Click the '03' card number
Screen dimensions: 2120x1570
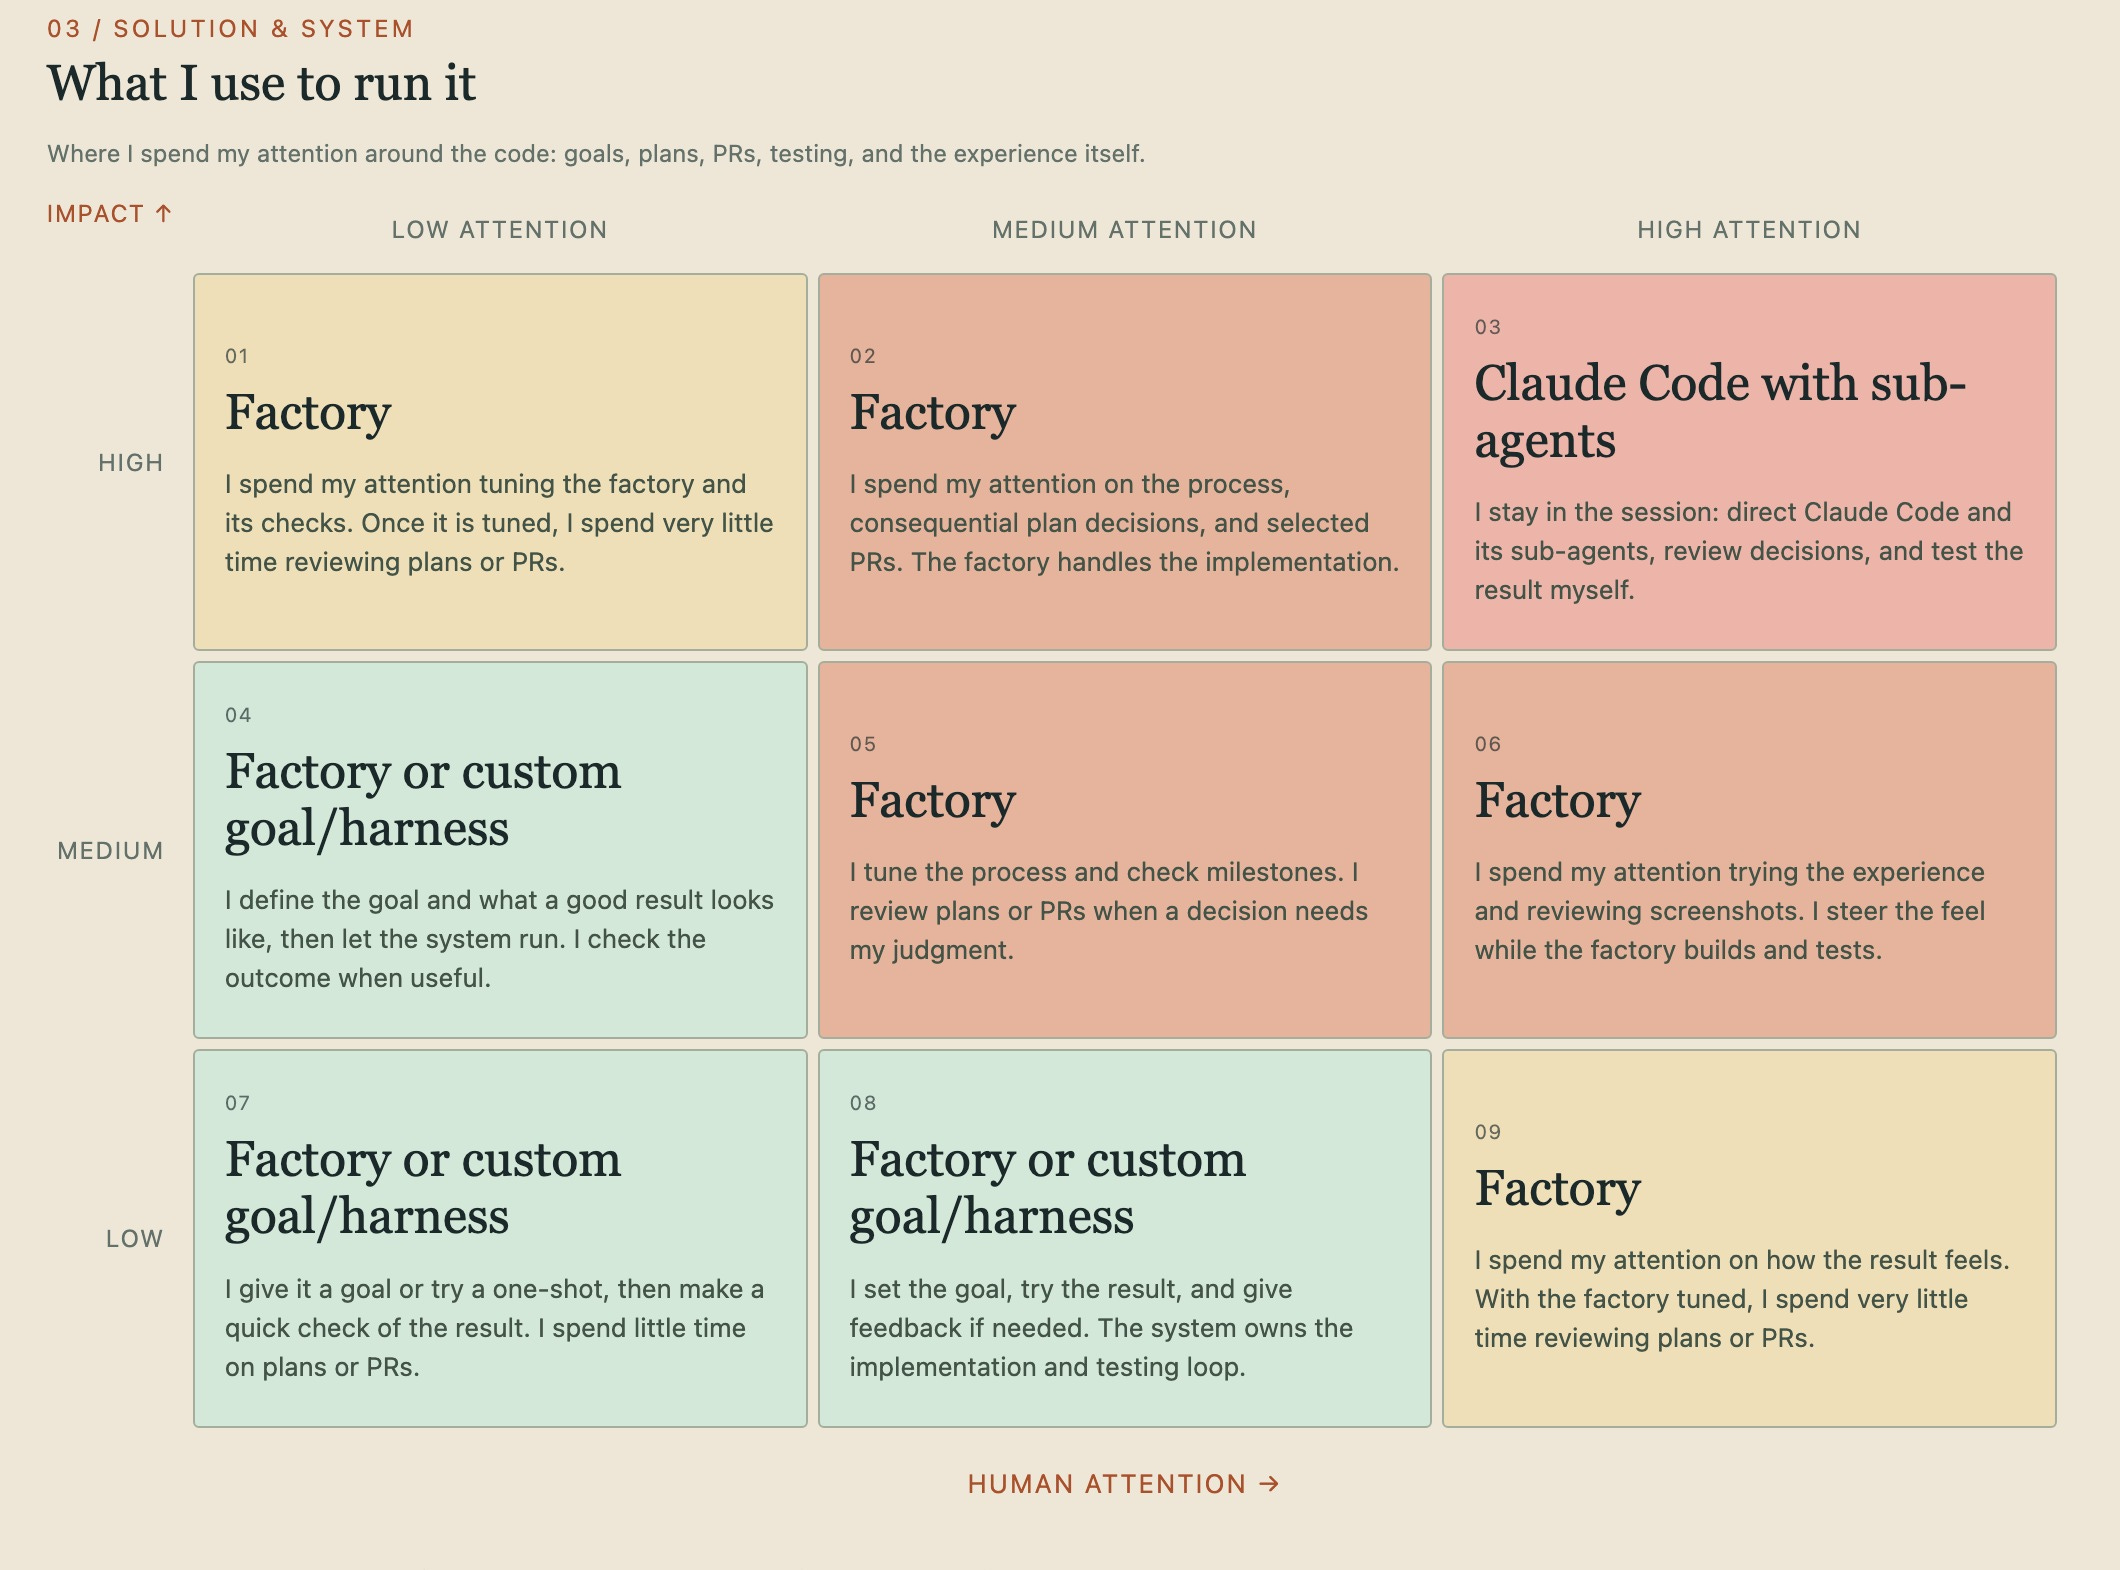click(x=1488, y=327)
